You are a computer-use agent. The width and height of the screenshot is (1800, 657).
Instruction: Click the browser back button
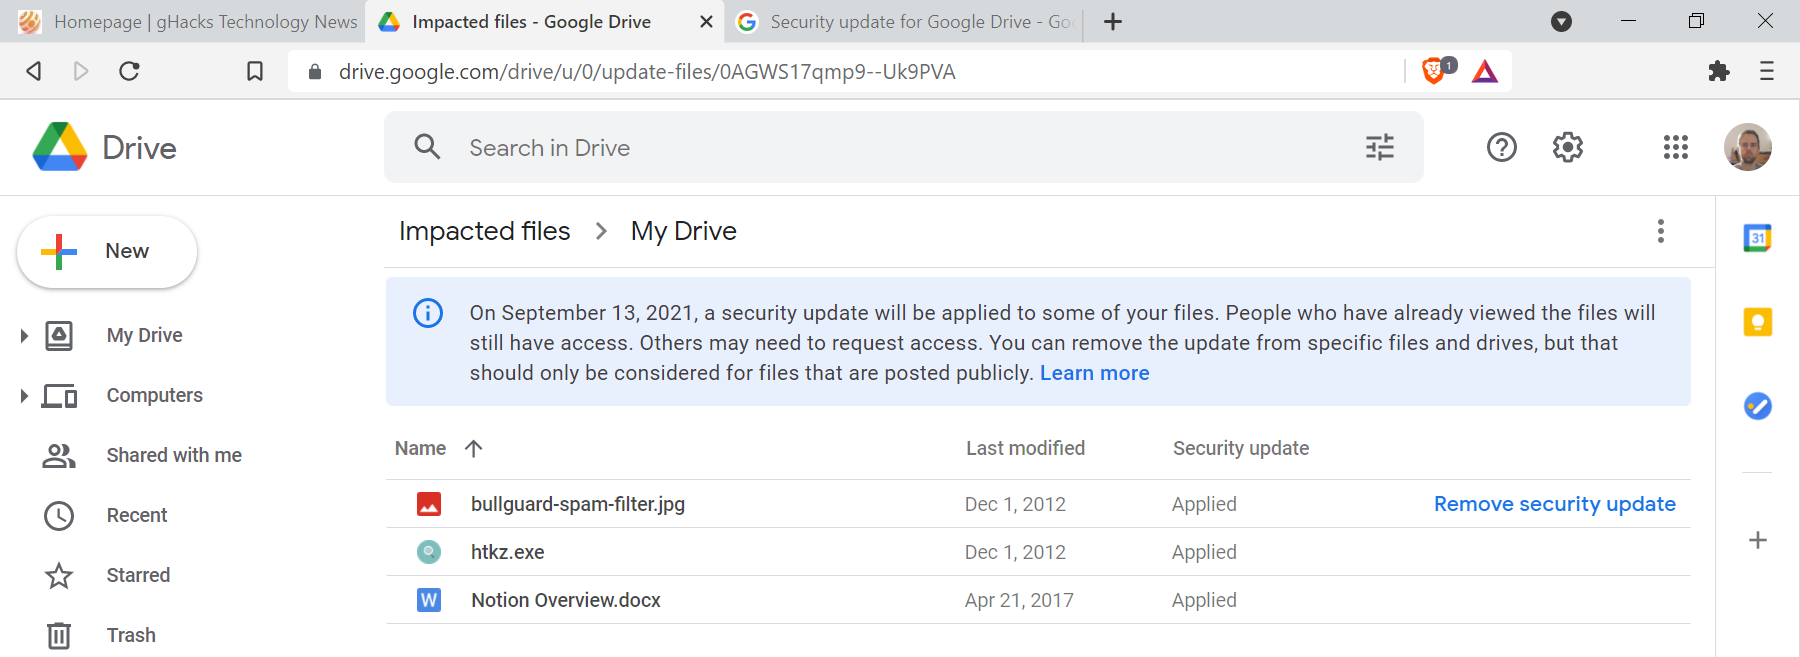pos(34,71)
